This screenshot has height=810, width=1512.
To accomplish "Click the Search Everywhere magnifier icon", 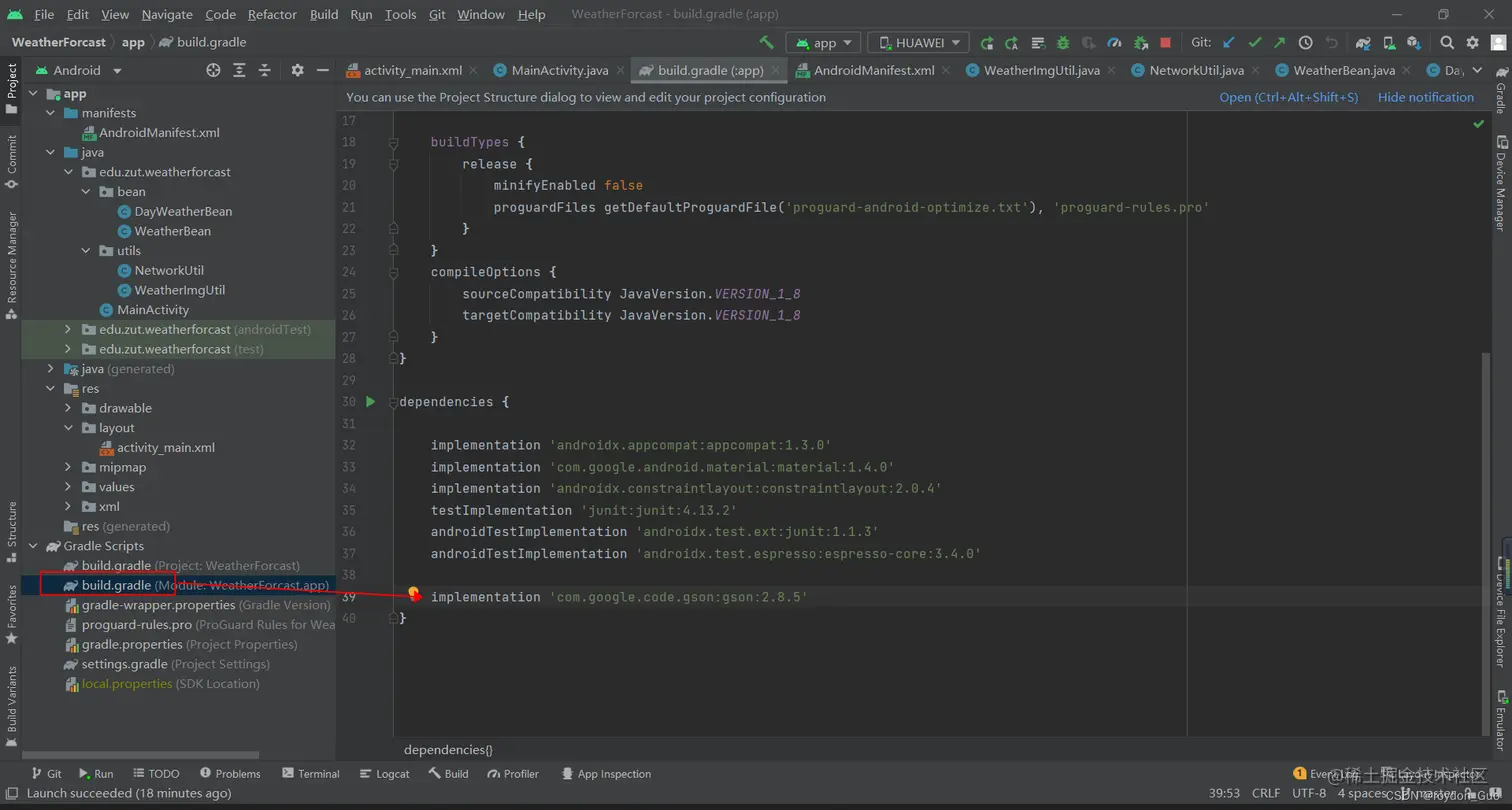I will 1447,43.
